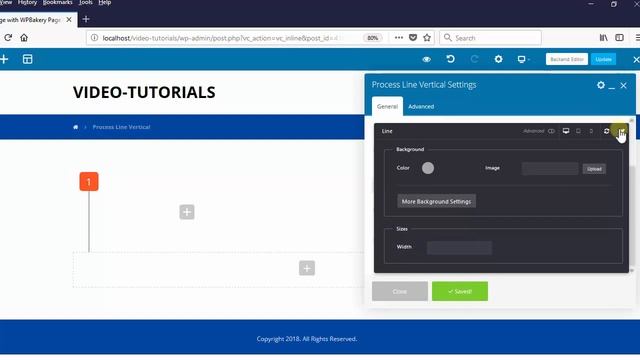Click the VIDEO-TUTORIALS site title
Screen dimensions: 640x360
[x=144, y=92]
